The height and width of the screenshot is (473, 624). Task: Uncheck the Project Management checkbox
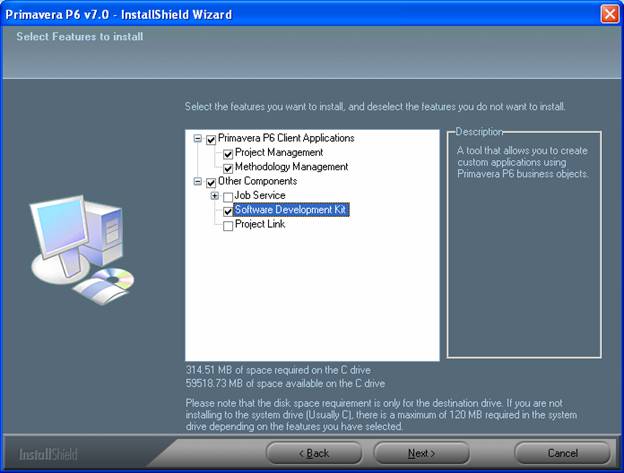(x=228, y=154)
